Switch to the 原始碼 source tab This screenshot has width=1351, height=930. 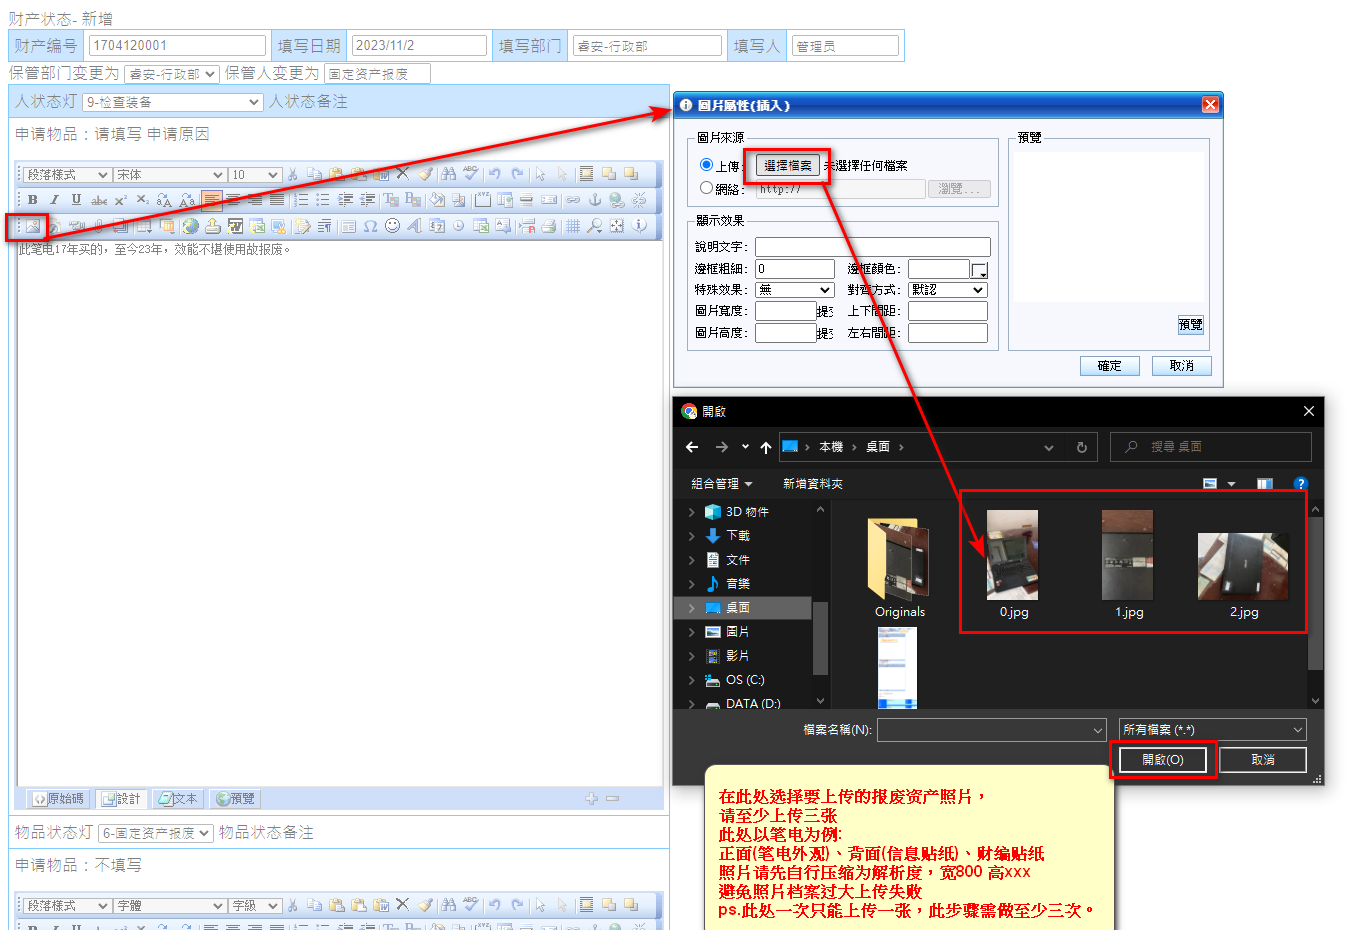58,799
